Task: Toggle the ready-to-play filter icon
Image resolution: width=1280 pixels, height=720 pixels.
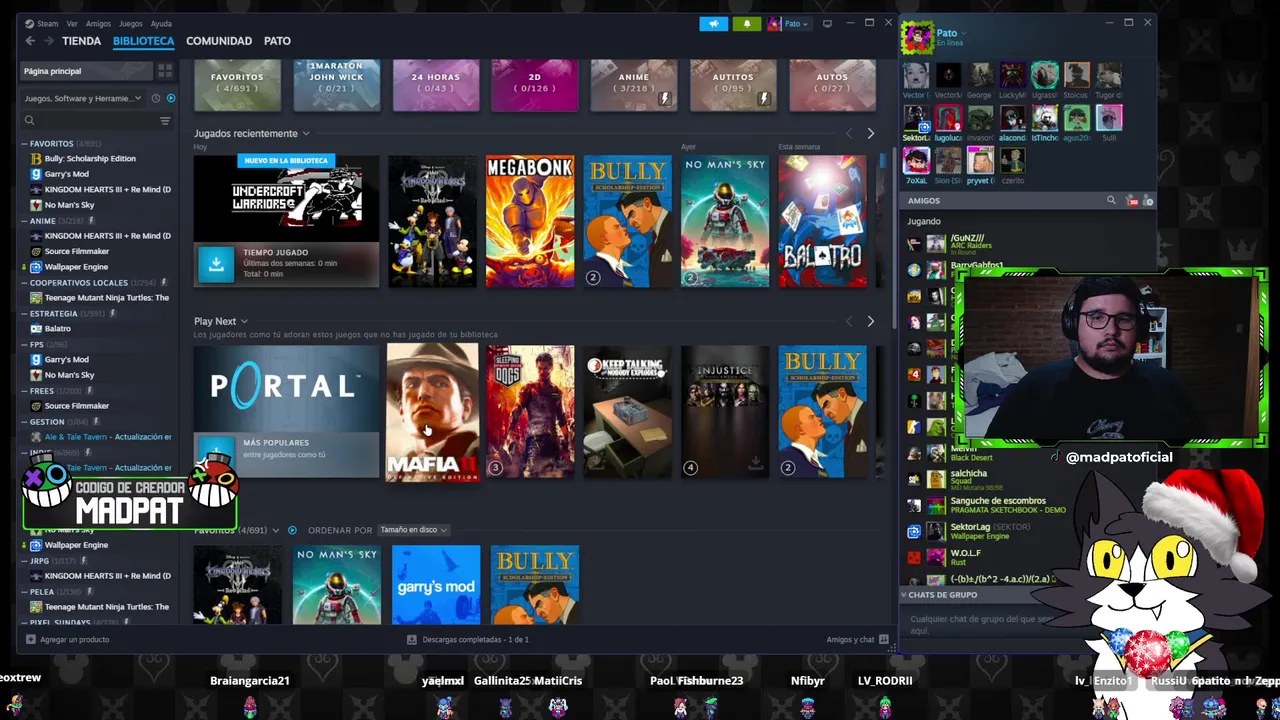Action: pos(171,98)
